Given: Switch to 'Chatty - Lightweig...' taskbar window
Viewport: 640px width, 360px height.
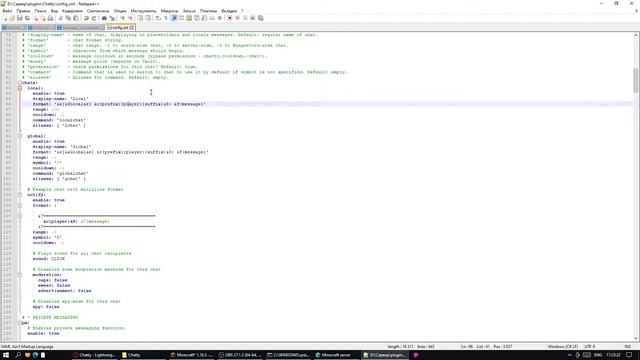Looking at the screenshot, I should [94, 355].
